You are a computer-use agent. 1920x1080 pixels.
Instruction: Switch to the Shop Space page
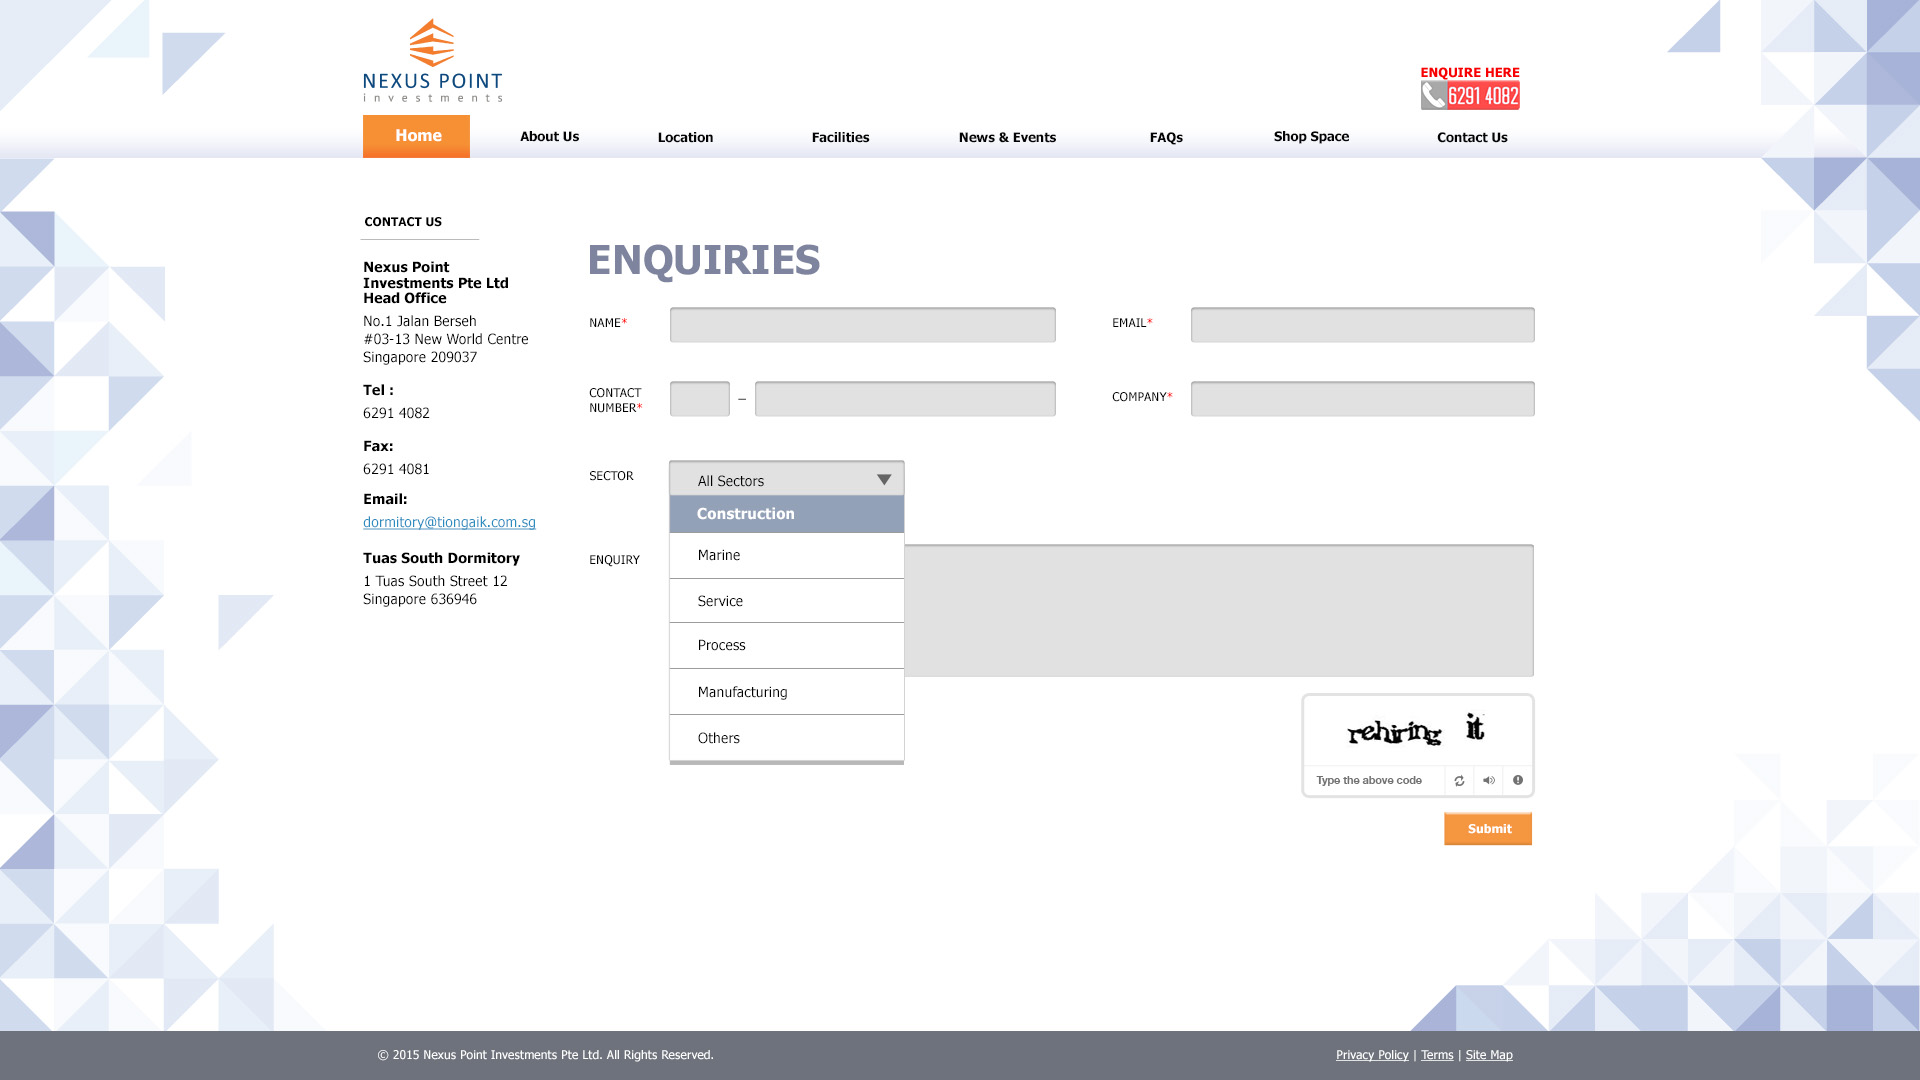(x=1310, y=136)
